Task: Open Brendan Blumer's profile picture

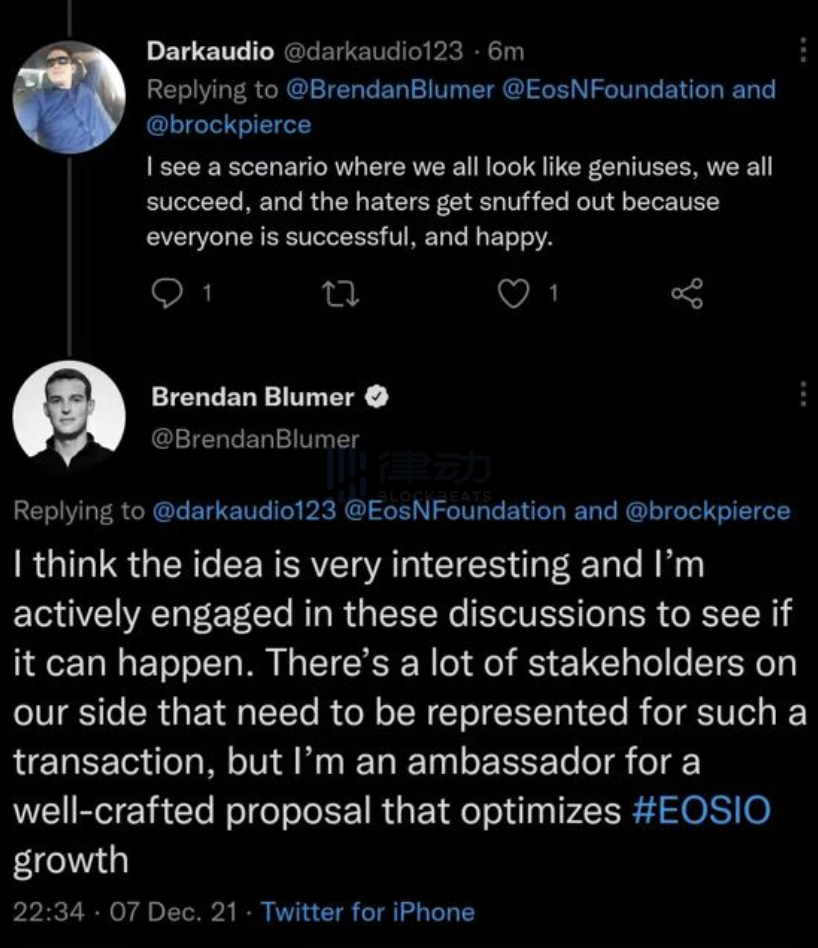Action: click(69, 417)
